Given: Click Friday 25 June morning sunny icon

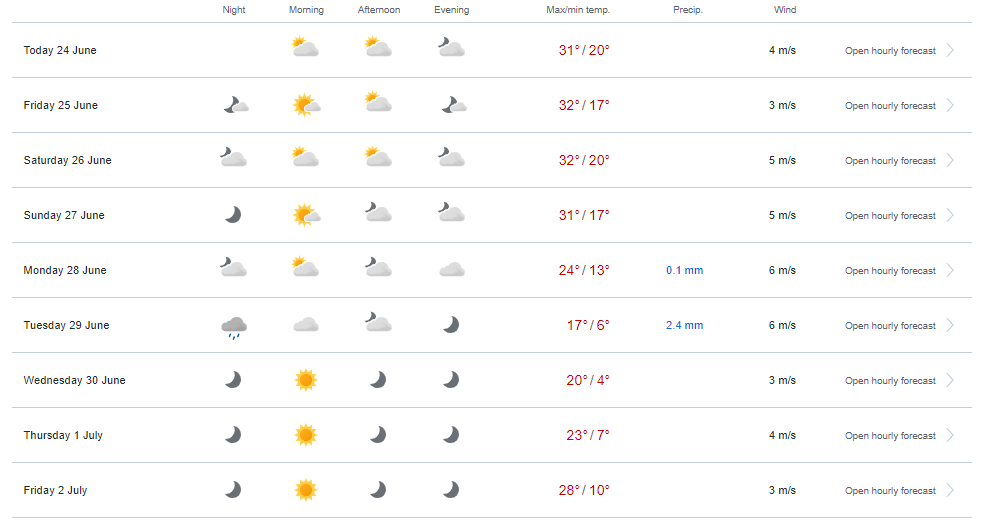Looking at the screenshot, I should pos(307,105).
